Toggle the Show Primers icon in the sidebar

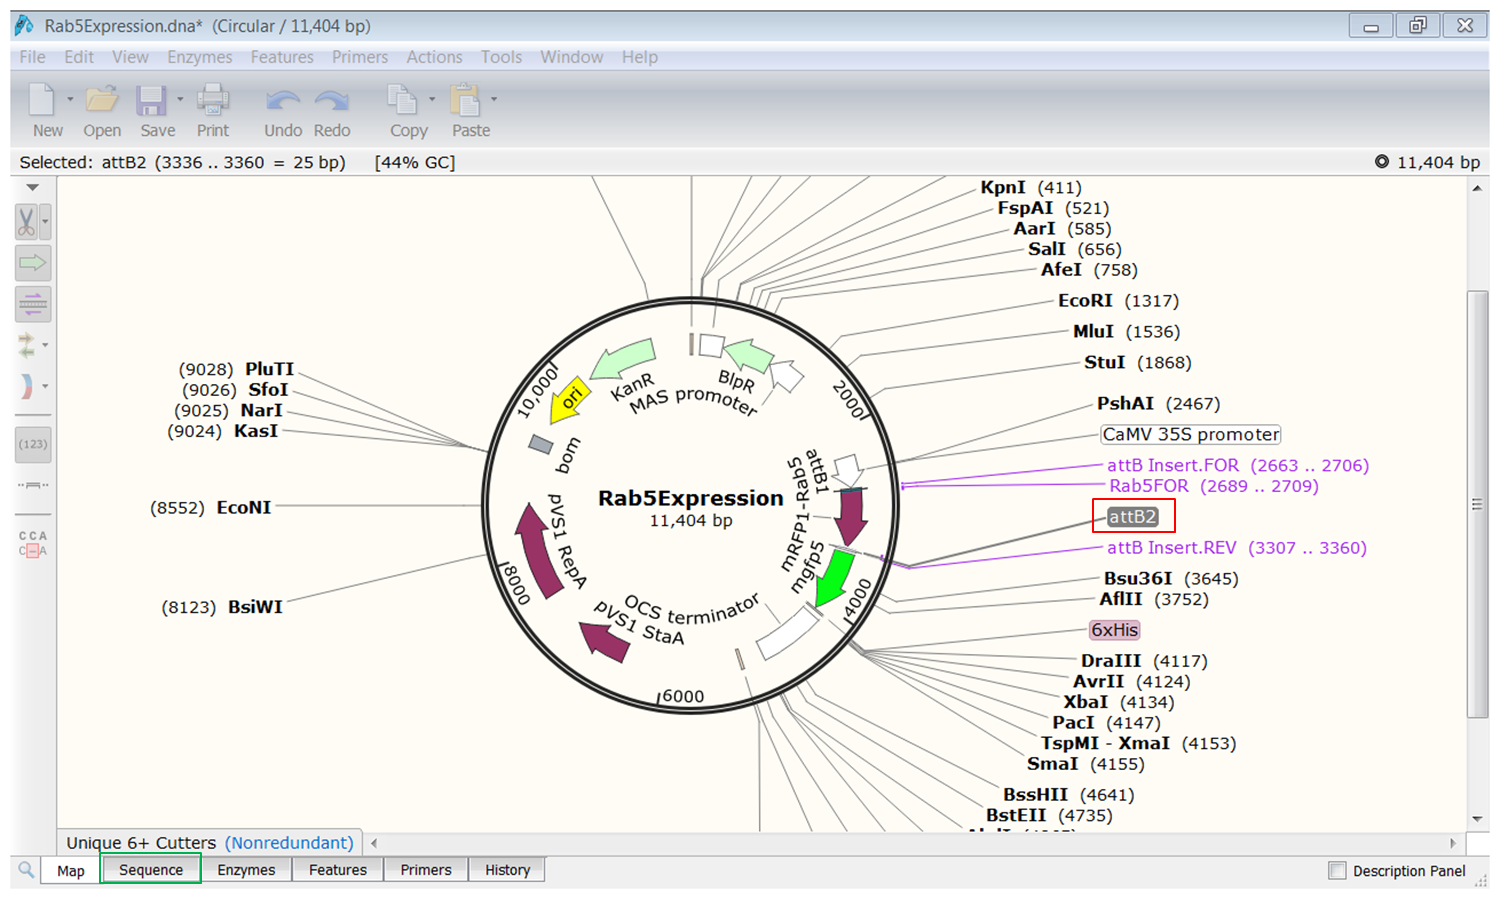[33, 303]
